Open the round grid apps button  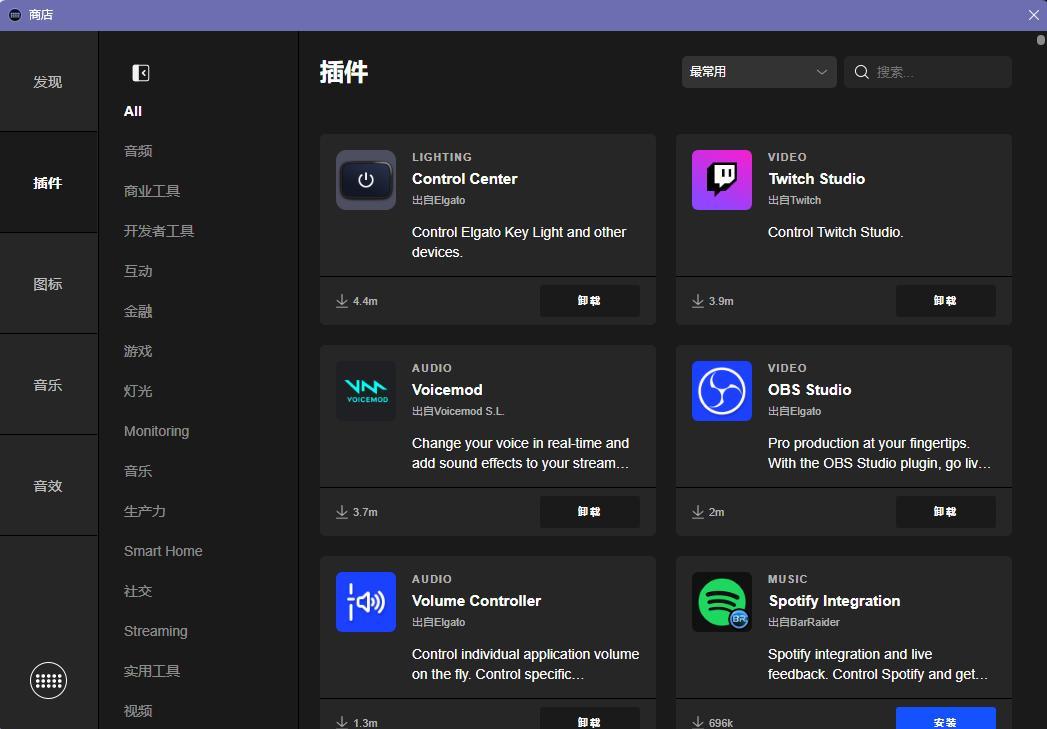(x=48, y=680)
